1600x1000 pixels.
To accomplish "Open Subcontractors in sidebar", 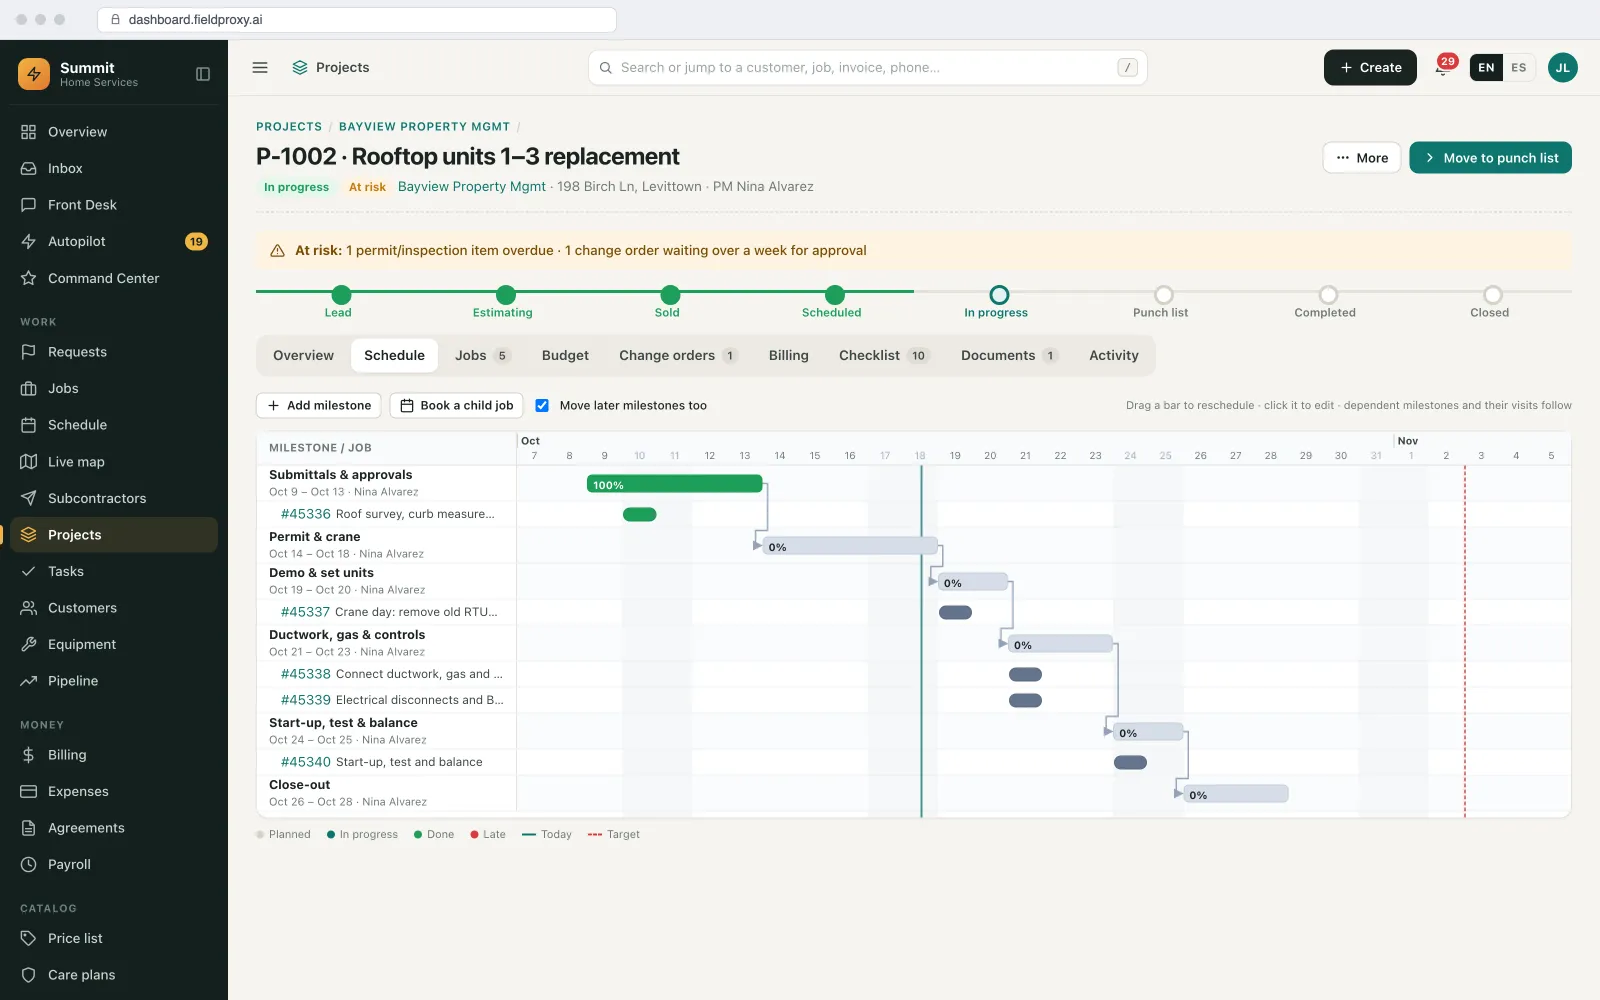I will [x=114, y=498].
